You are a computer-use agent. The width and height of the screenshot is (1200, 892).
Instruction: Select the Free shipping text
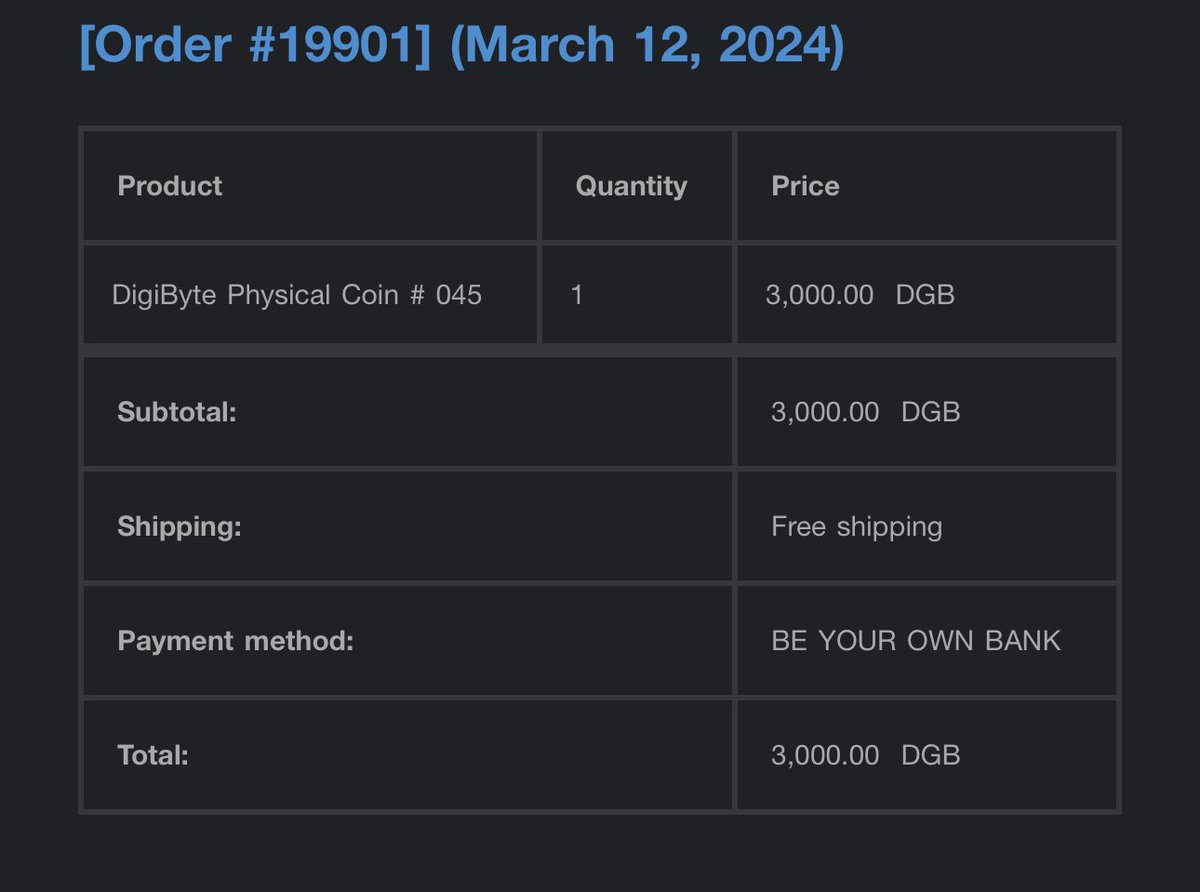coord(857,527)
